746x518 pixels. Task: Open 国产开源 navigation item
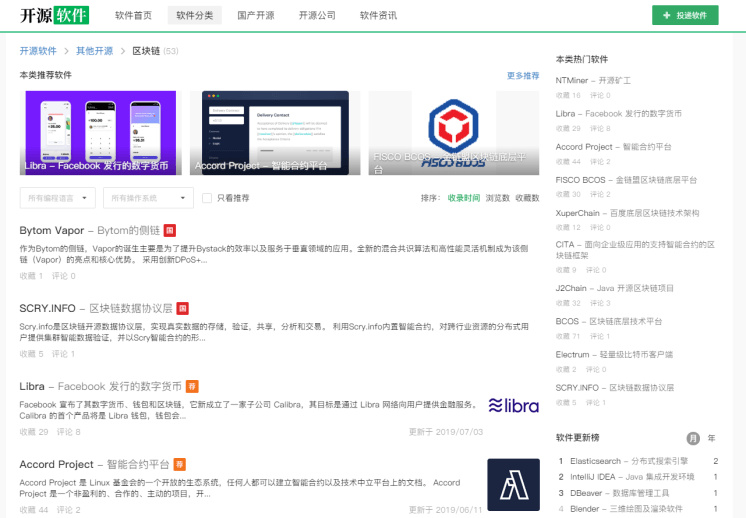(256, 15)
